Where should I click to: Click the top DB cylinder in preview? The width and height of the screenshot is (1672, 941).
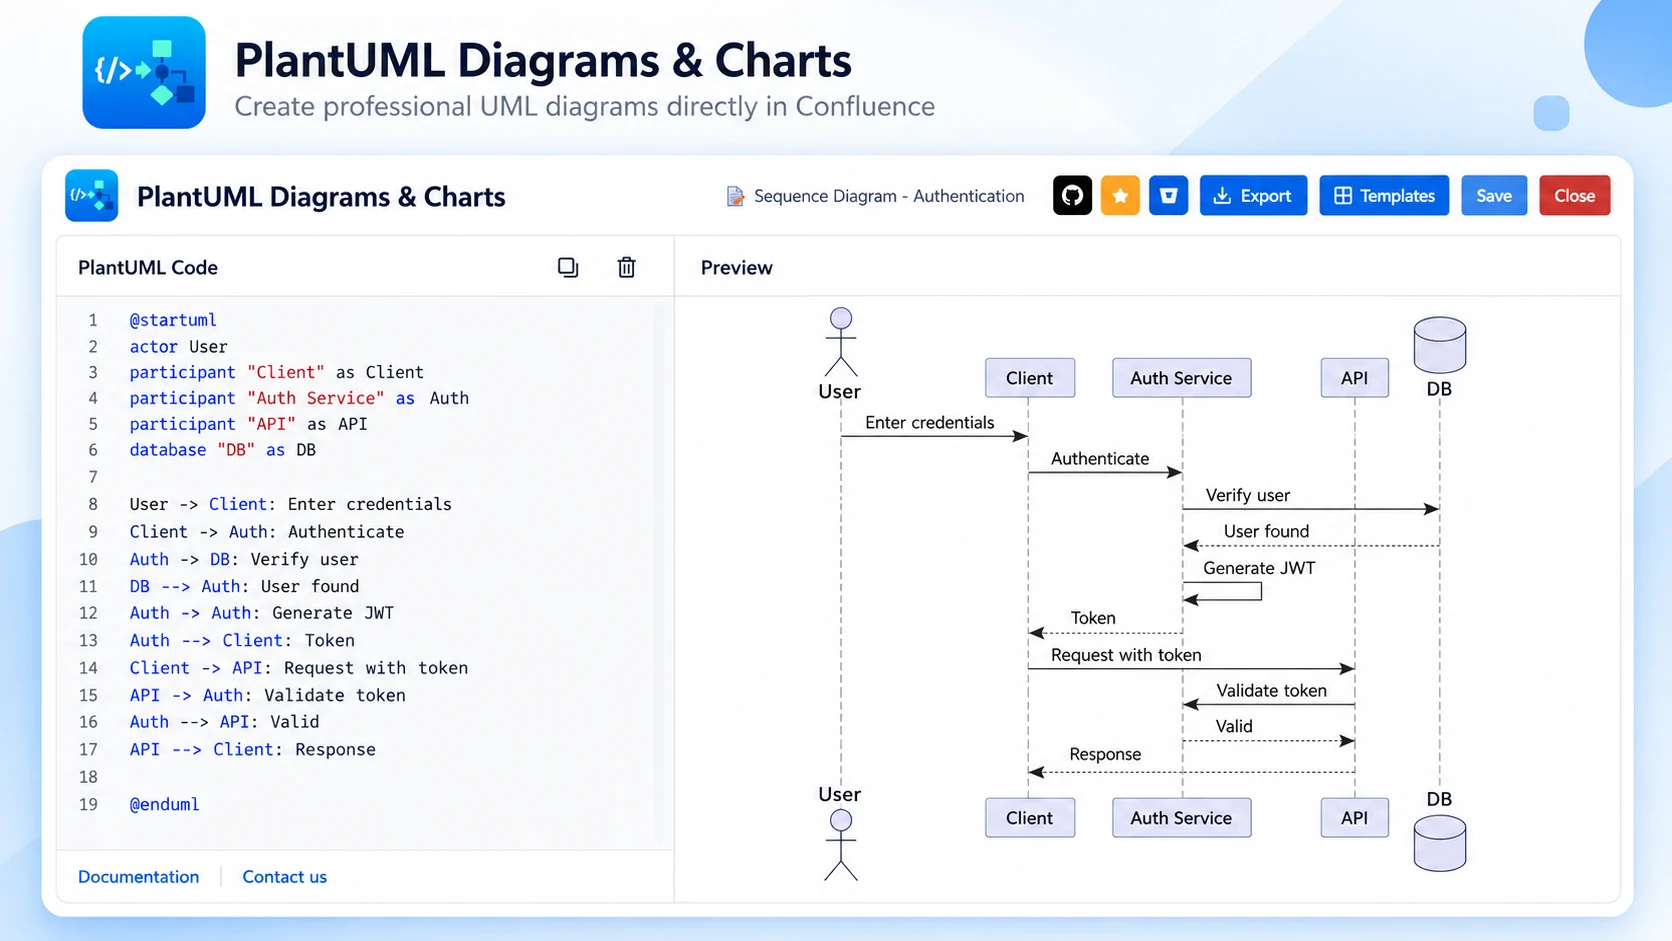[1440, 345]
